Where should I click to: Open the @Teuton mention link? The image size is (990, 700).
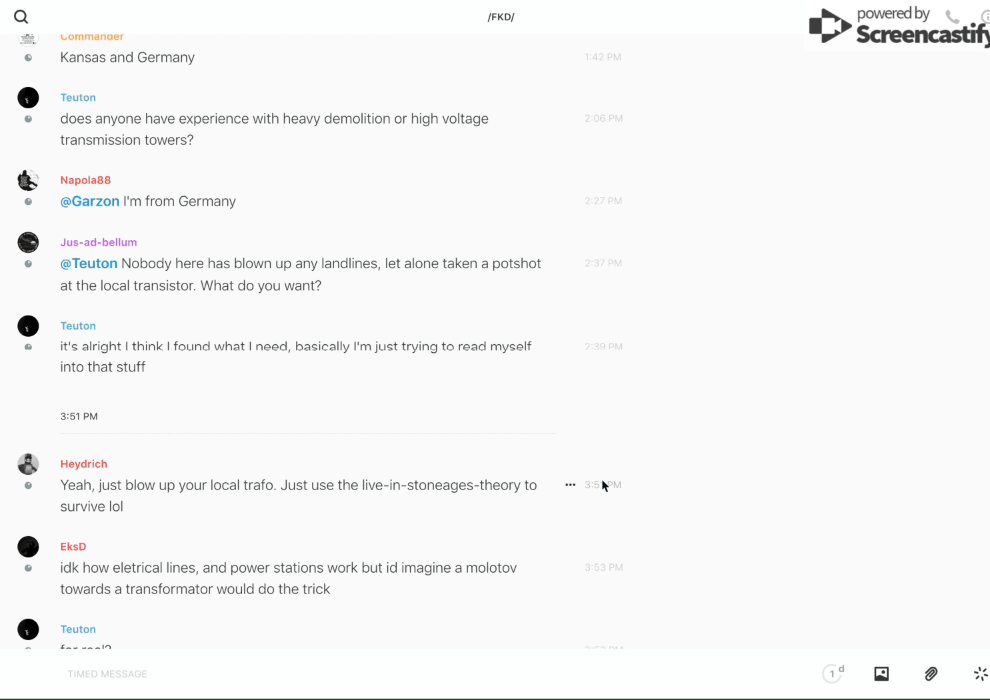tap(89, 264)
